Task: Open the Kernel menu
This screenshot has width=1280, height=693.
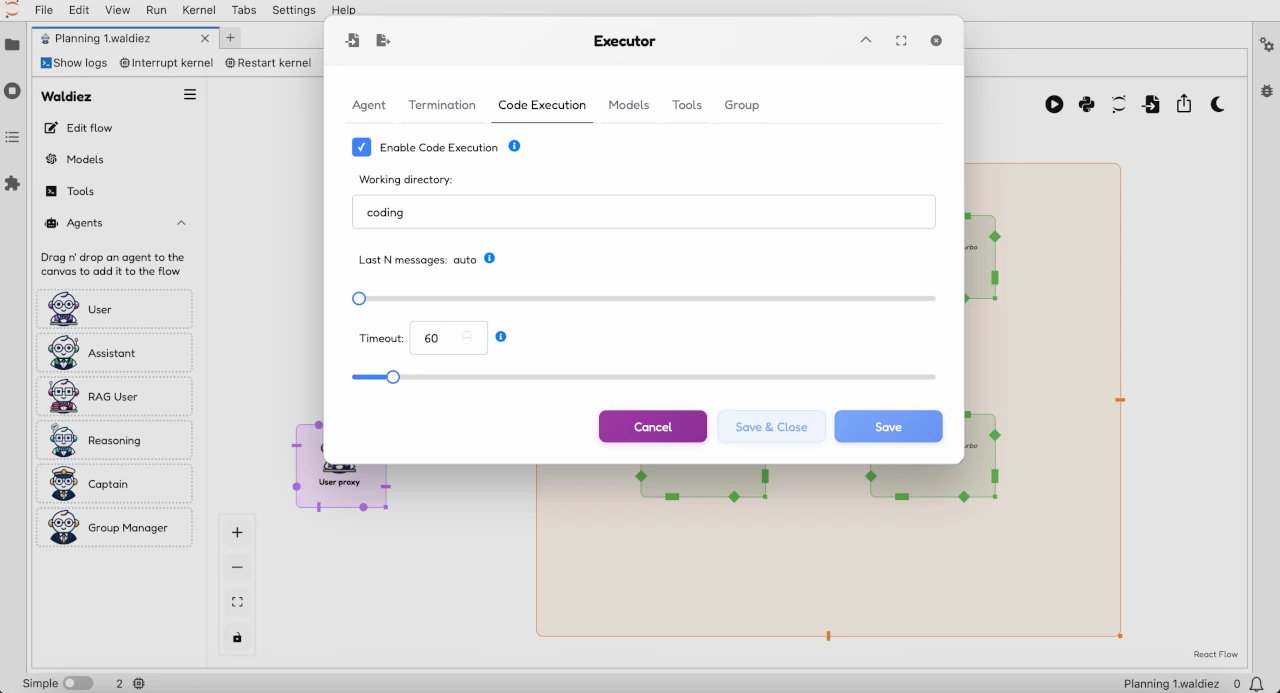Action: pyautogui.click(x=199, y=10)
